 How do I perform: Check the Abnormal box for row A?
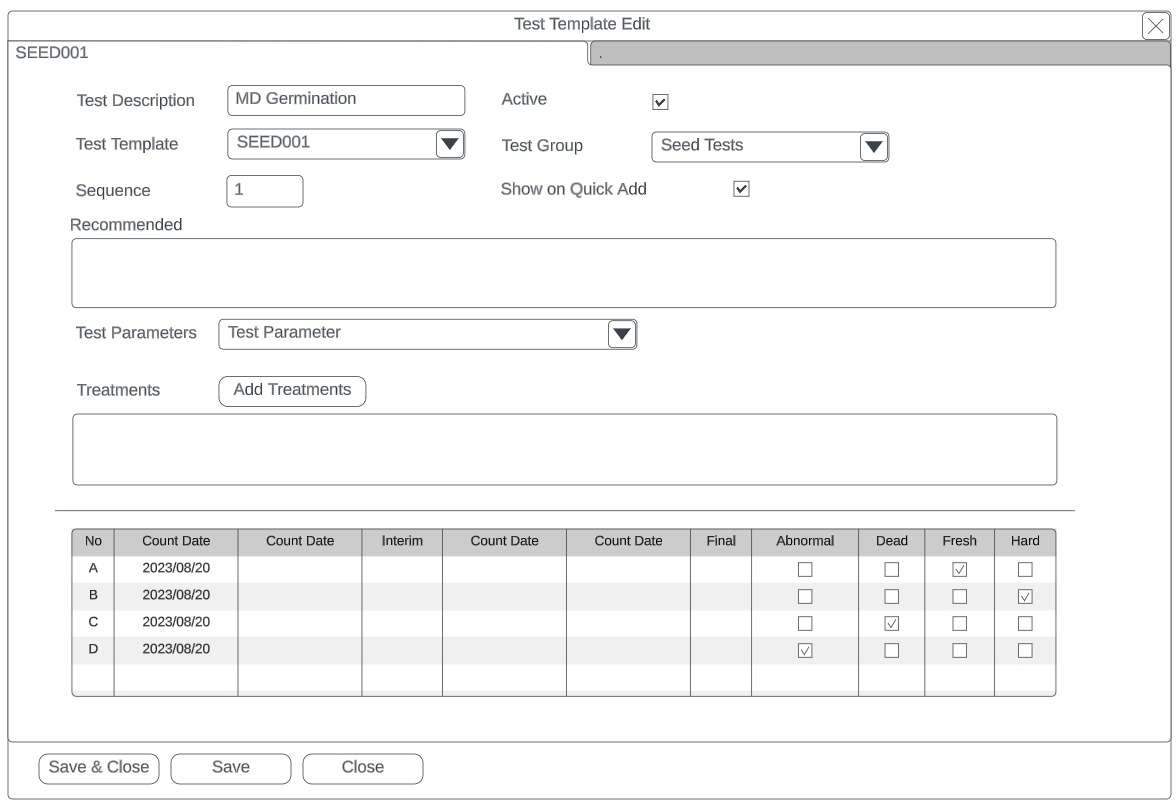tap(805, 570)
